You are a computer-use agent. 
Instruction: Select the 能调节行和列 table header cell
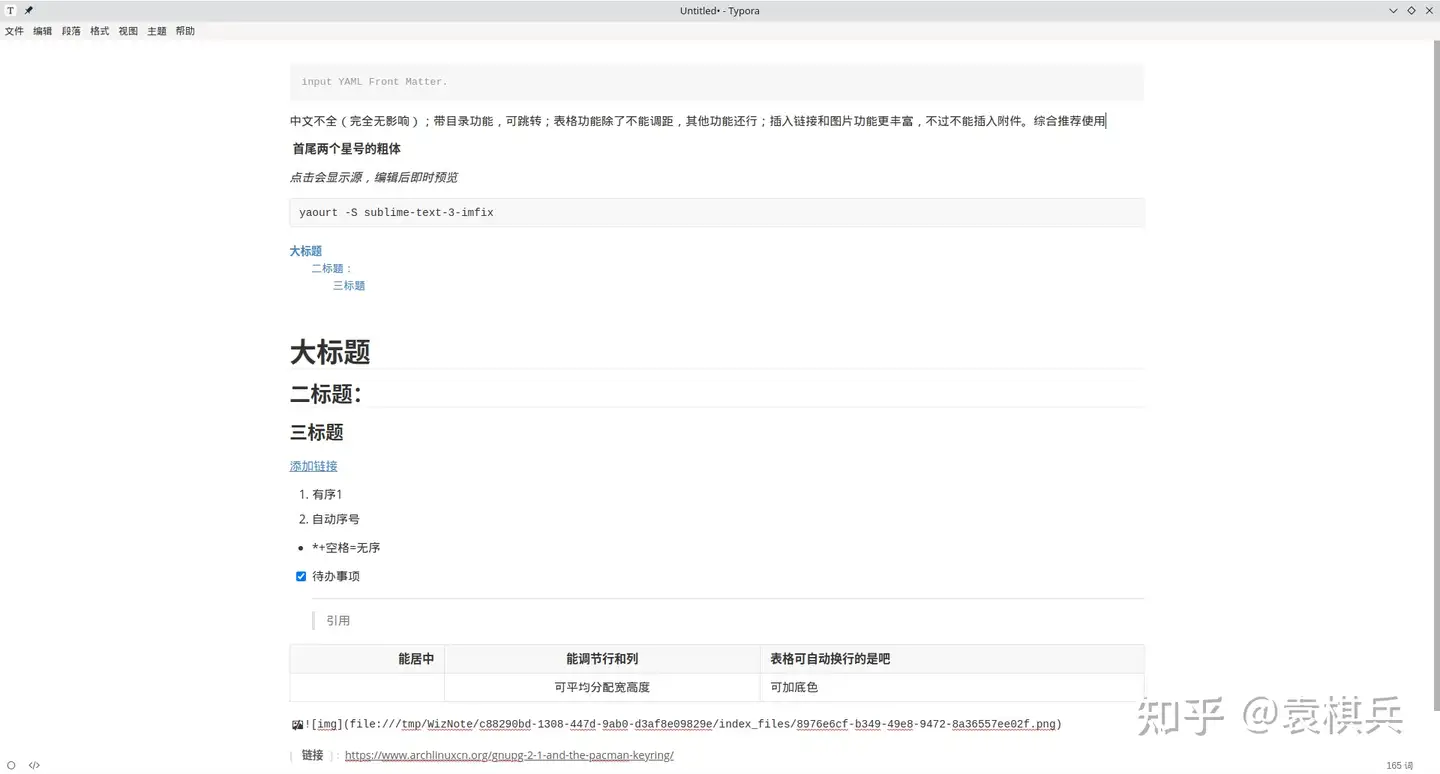[602, 659]
